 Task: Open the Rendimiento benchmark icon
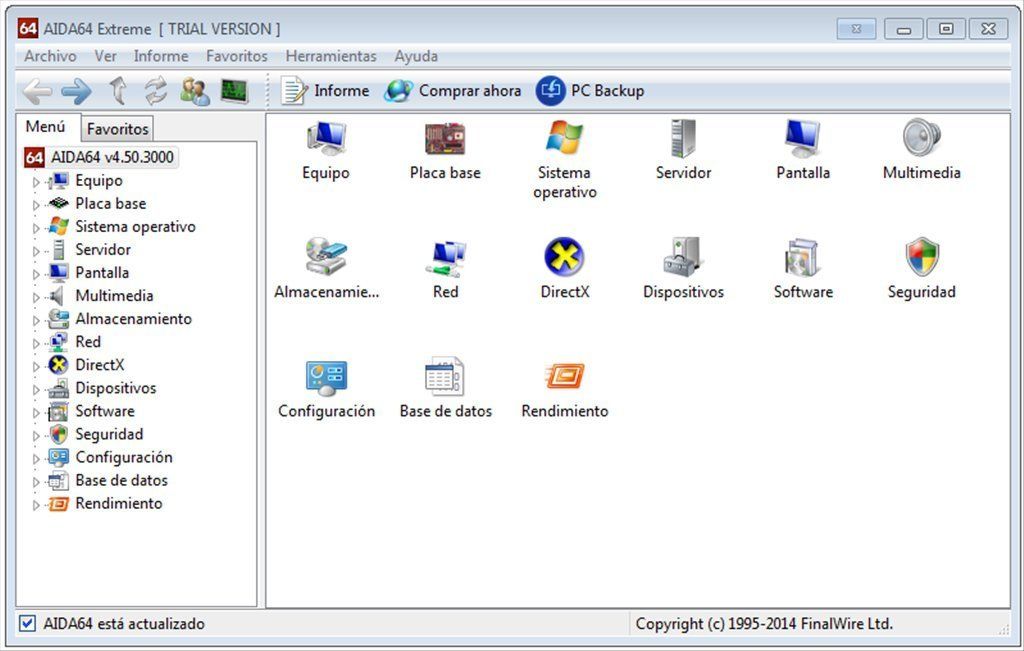(x=564, y=377)
